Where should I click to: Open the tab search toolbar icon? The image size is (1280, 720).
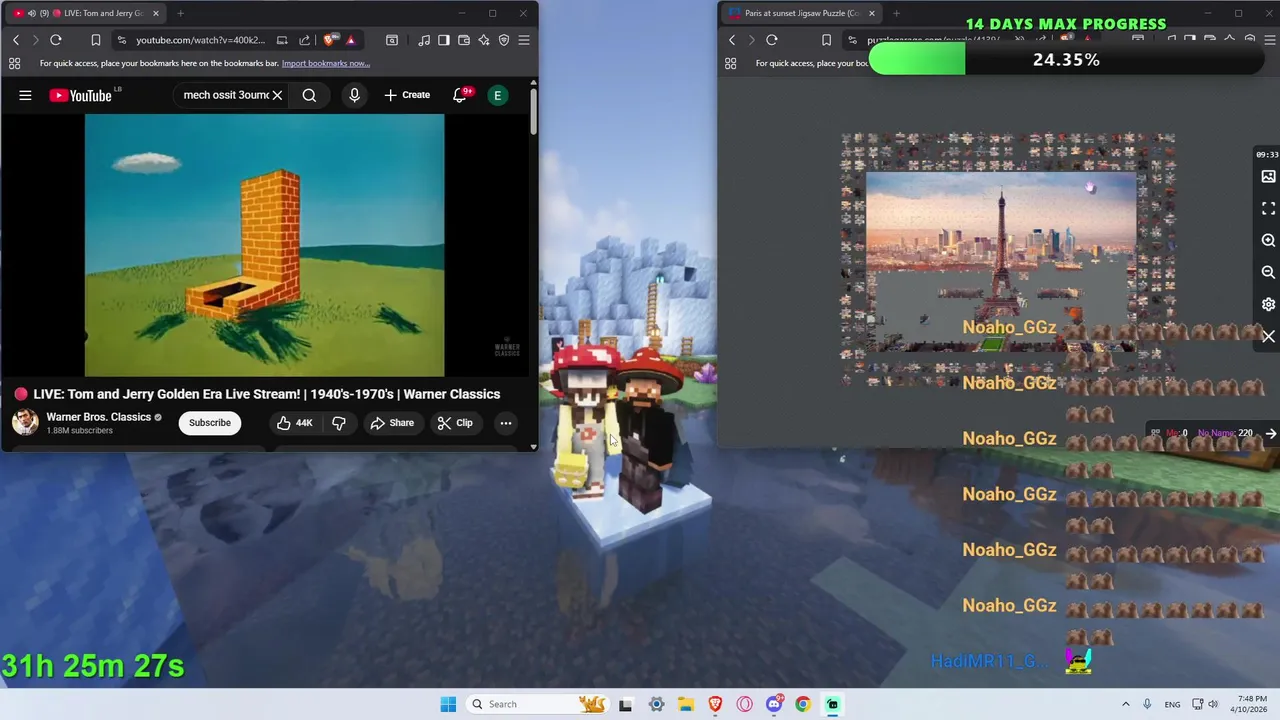392,40
